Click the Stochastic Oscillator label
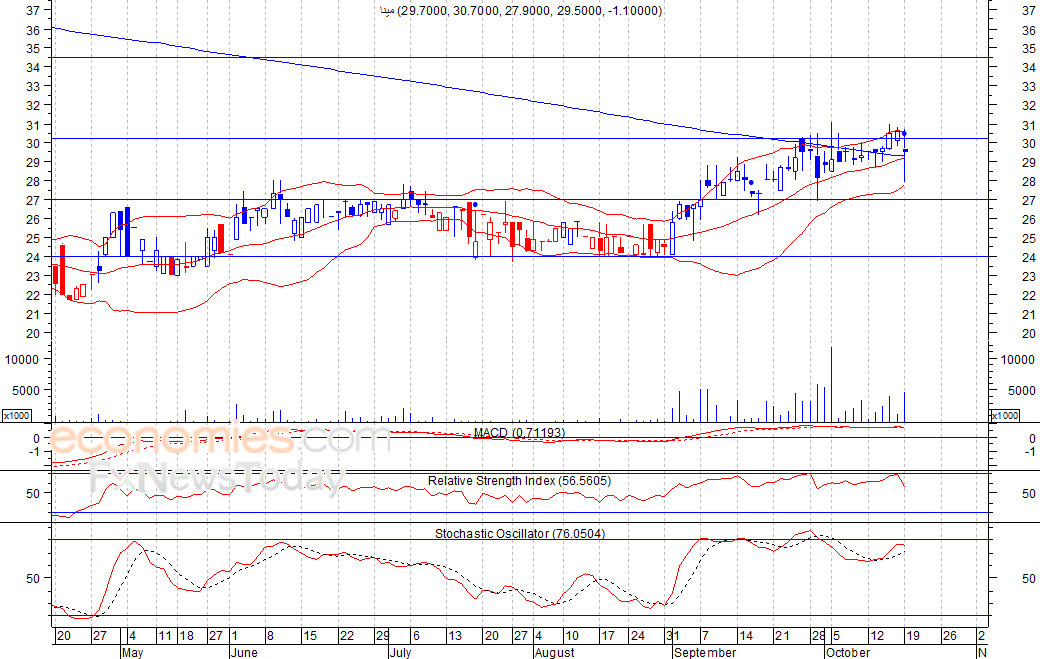The height and width of the screenshot is (659, 1040). [x=519, y=533]
